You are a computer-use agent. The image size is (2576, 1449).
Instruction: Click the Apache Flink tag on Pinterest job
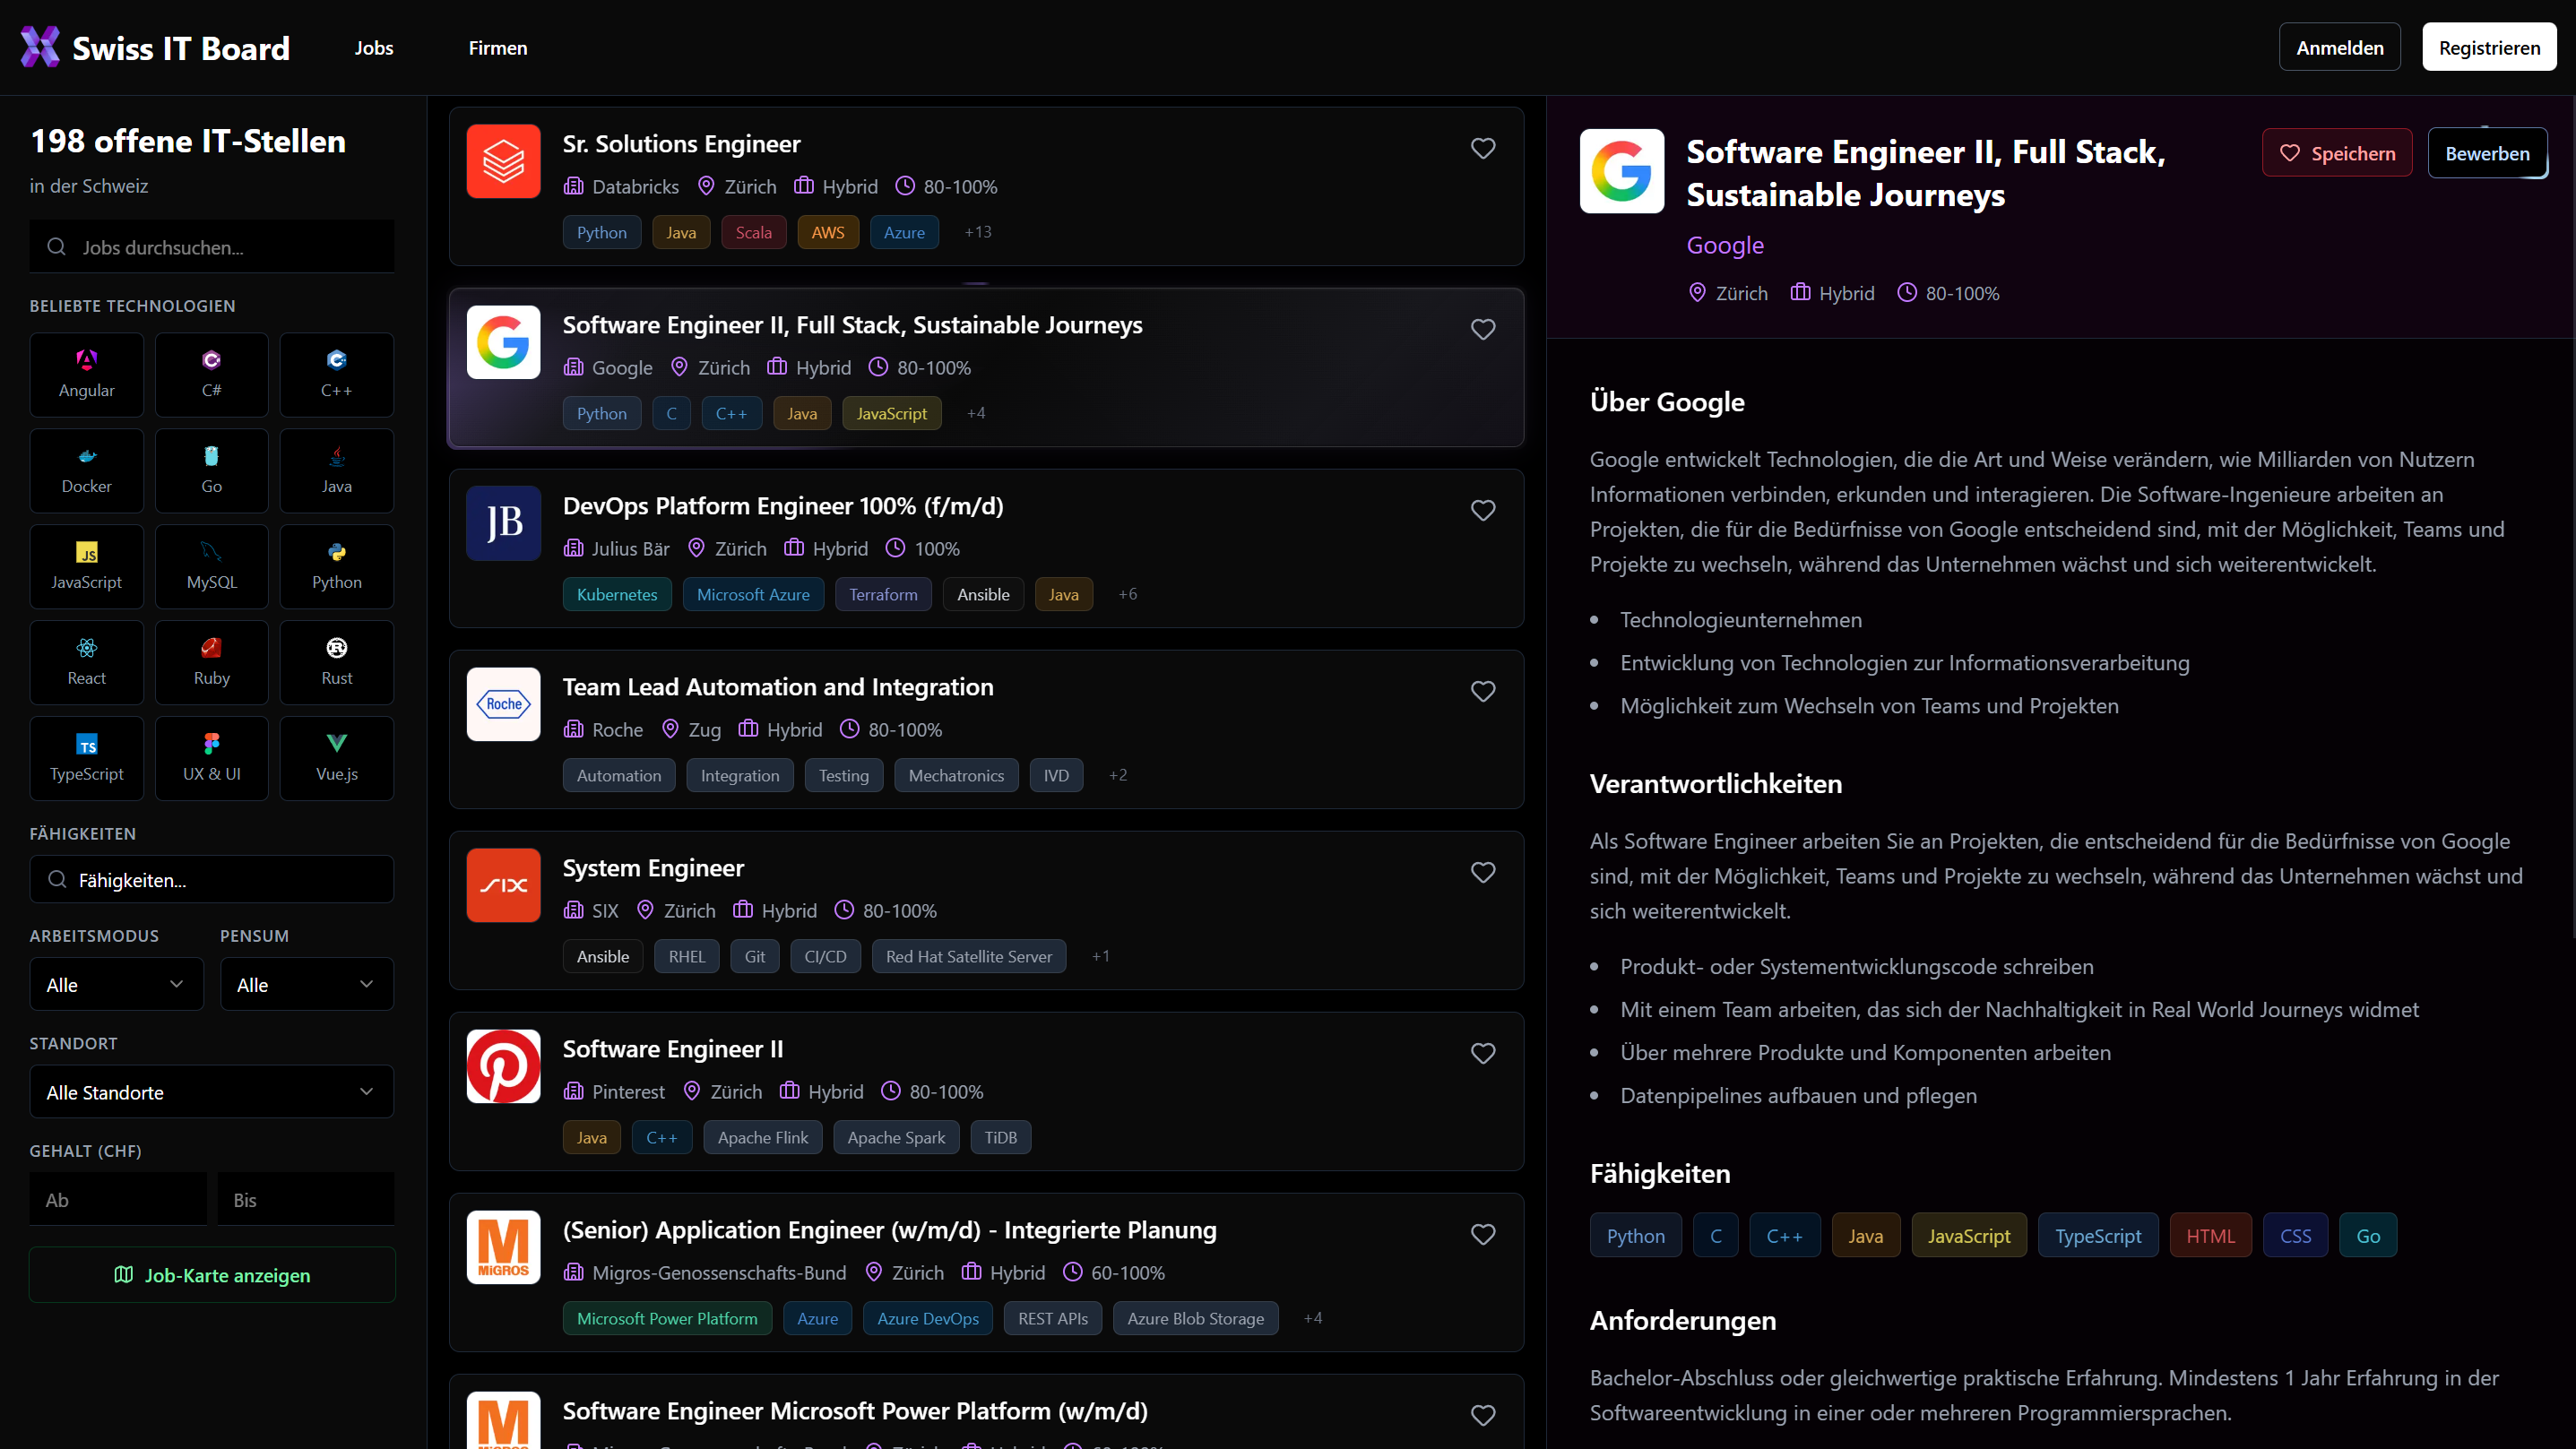[762, 1137]
